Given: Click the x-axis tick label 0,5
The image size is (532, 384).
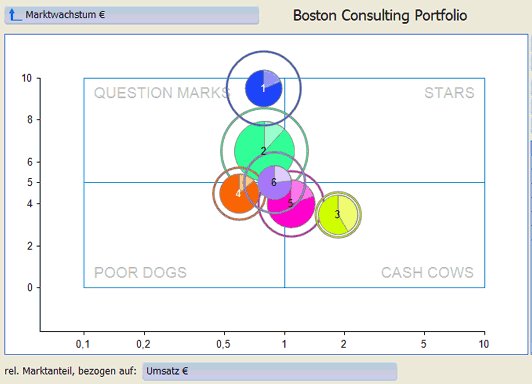Looking at the screenshot, I should 223,344.
